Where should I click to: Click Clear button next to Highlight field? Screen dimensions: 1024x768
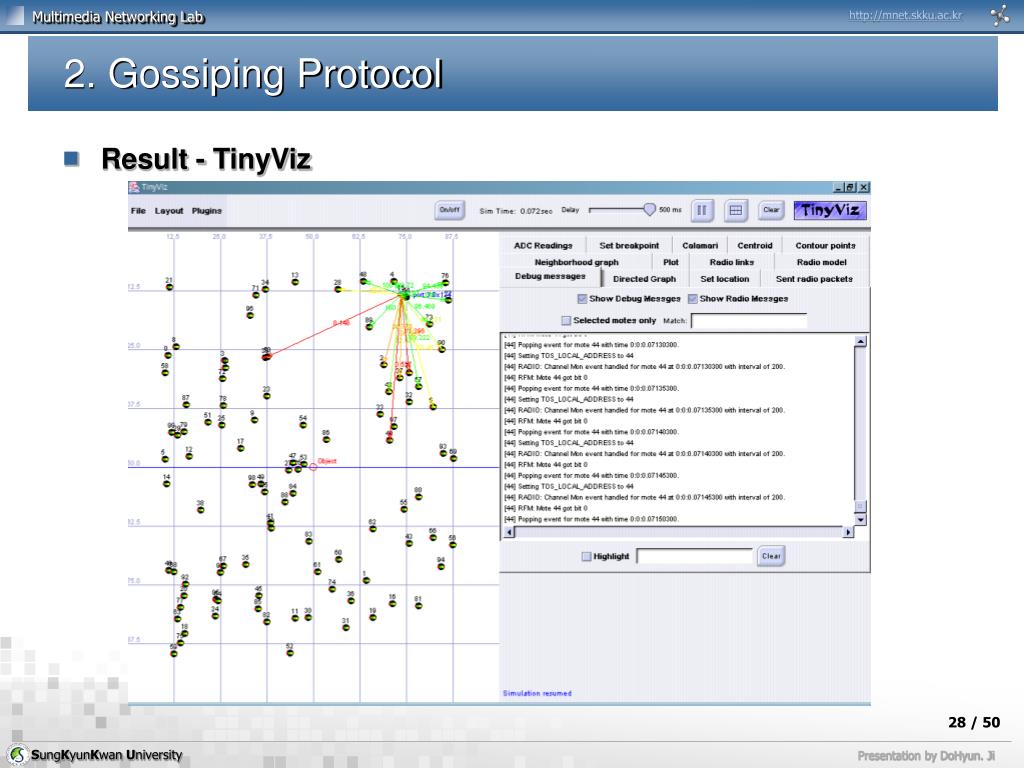(771, 556)
